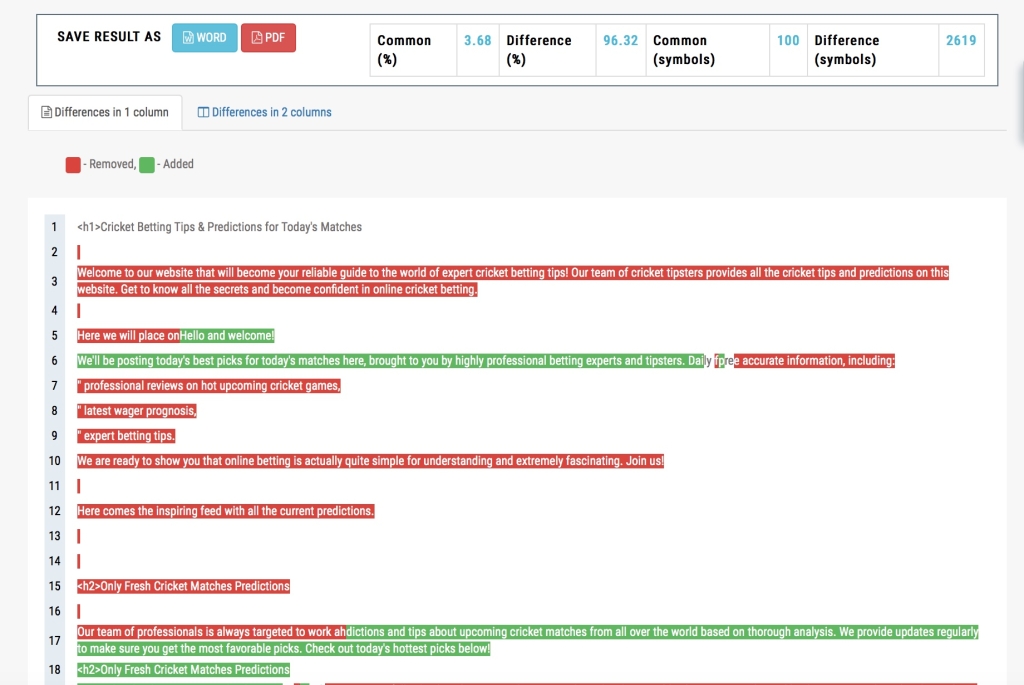Select the Common (%) value 3.68
Image resolution: width=1024 pixels, height=685 pixels.
coord(477,41)
